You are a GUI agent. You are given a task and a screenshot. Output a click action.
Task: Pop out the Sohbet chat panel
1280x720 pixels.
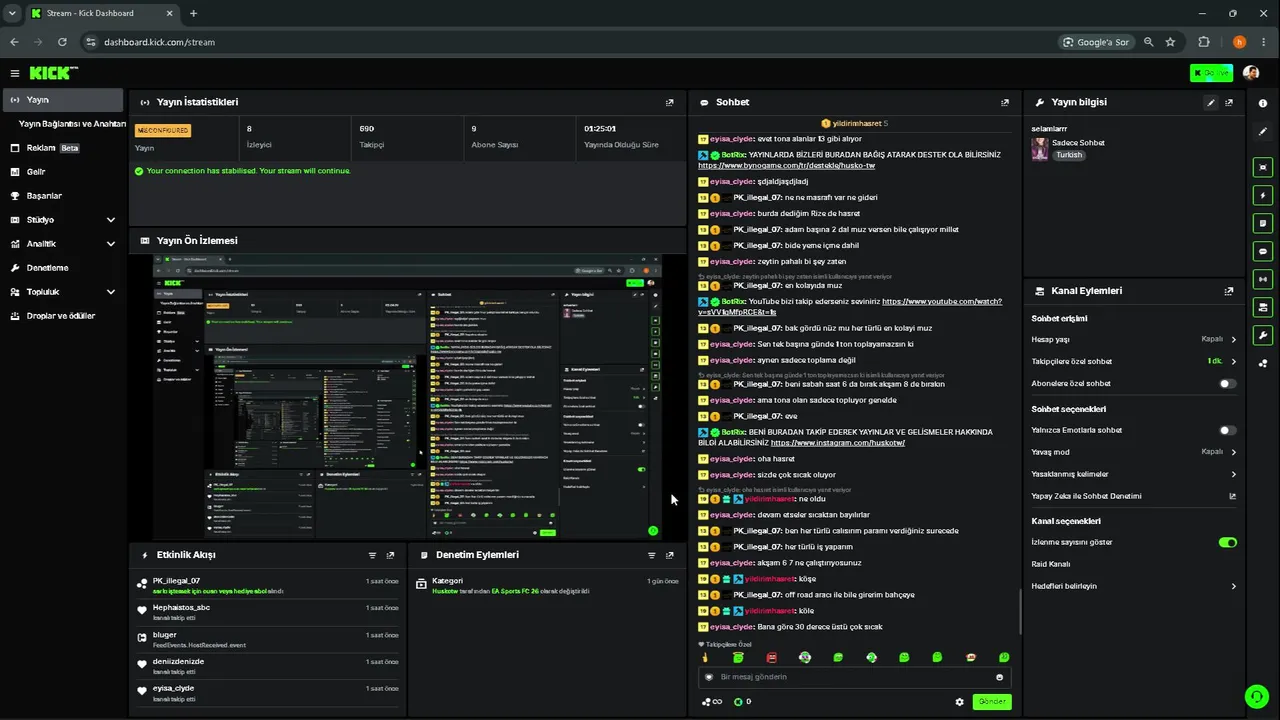pos(1005,102)
